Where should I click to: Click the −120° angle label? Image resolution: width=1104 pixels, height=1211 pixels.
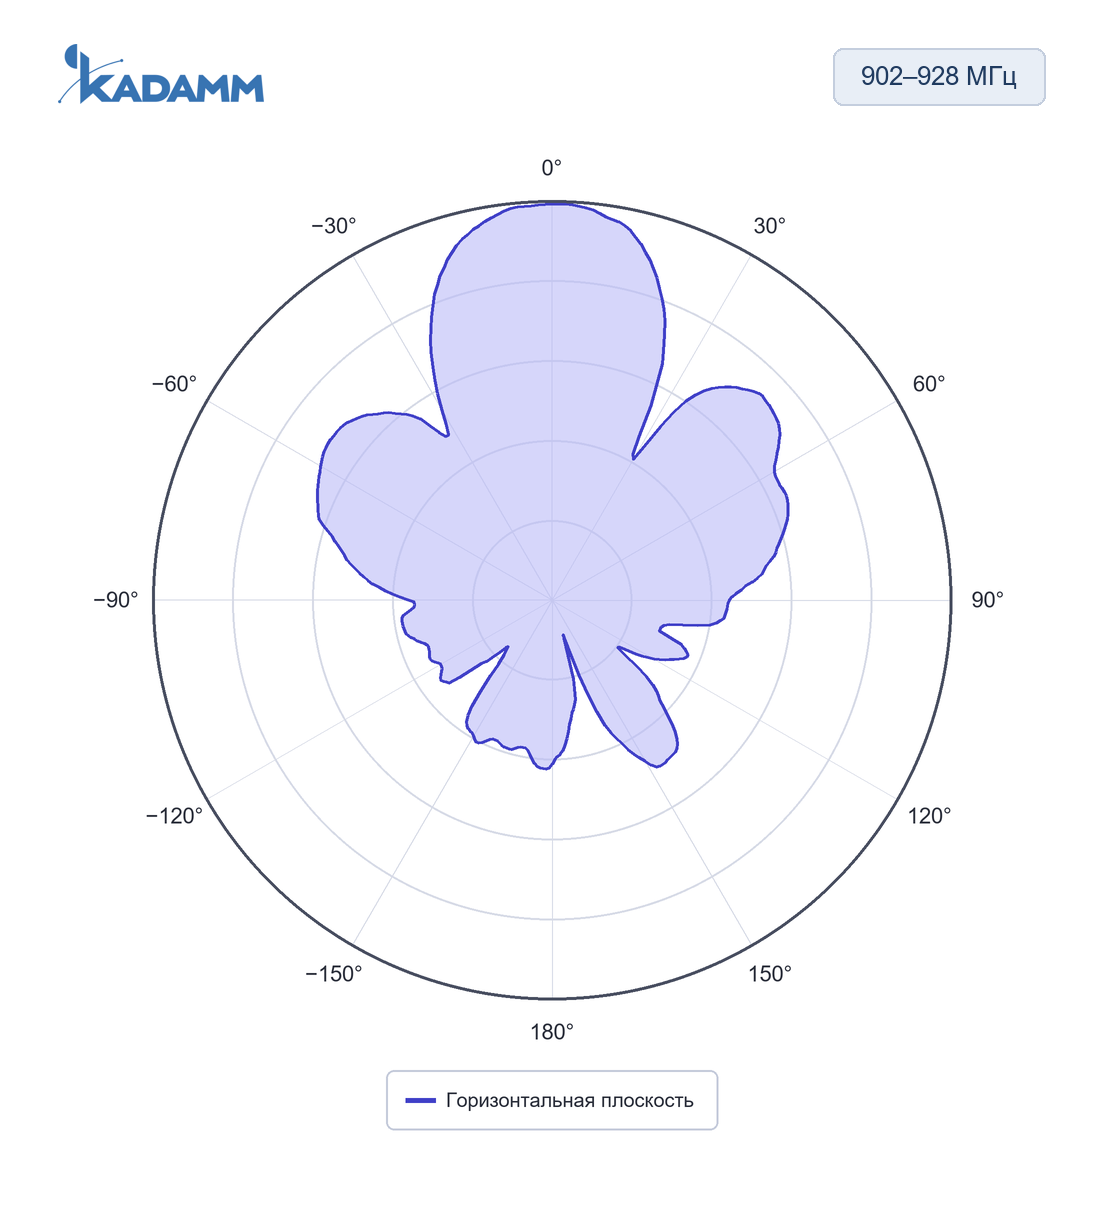point(174,816)
